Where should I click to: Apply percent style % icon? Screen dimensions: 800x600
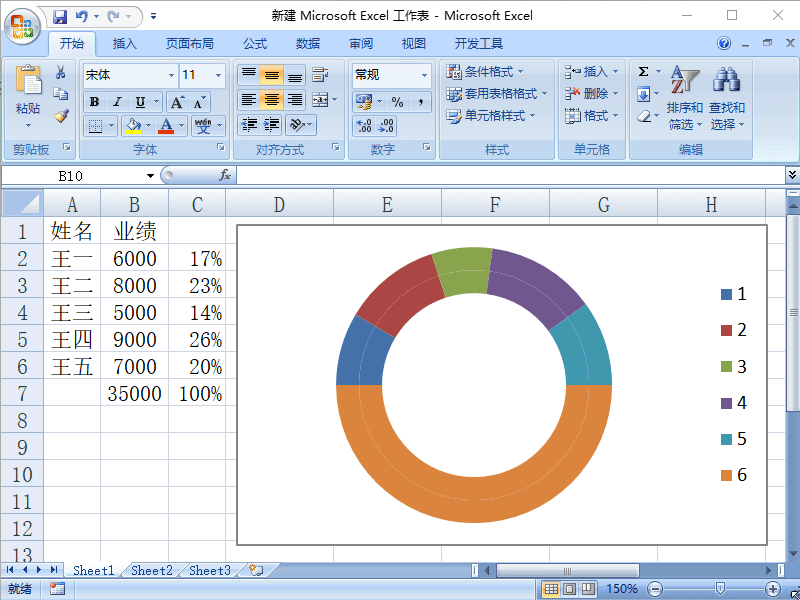click(398, 100)
